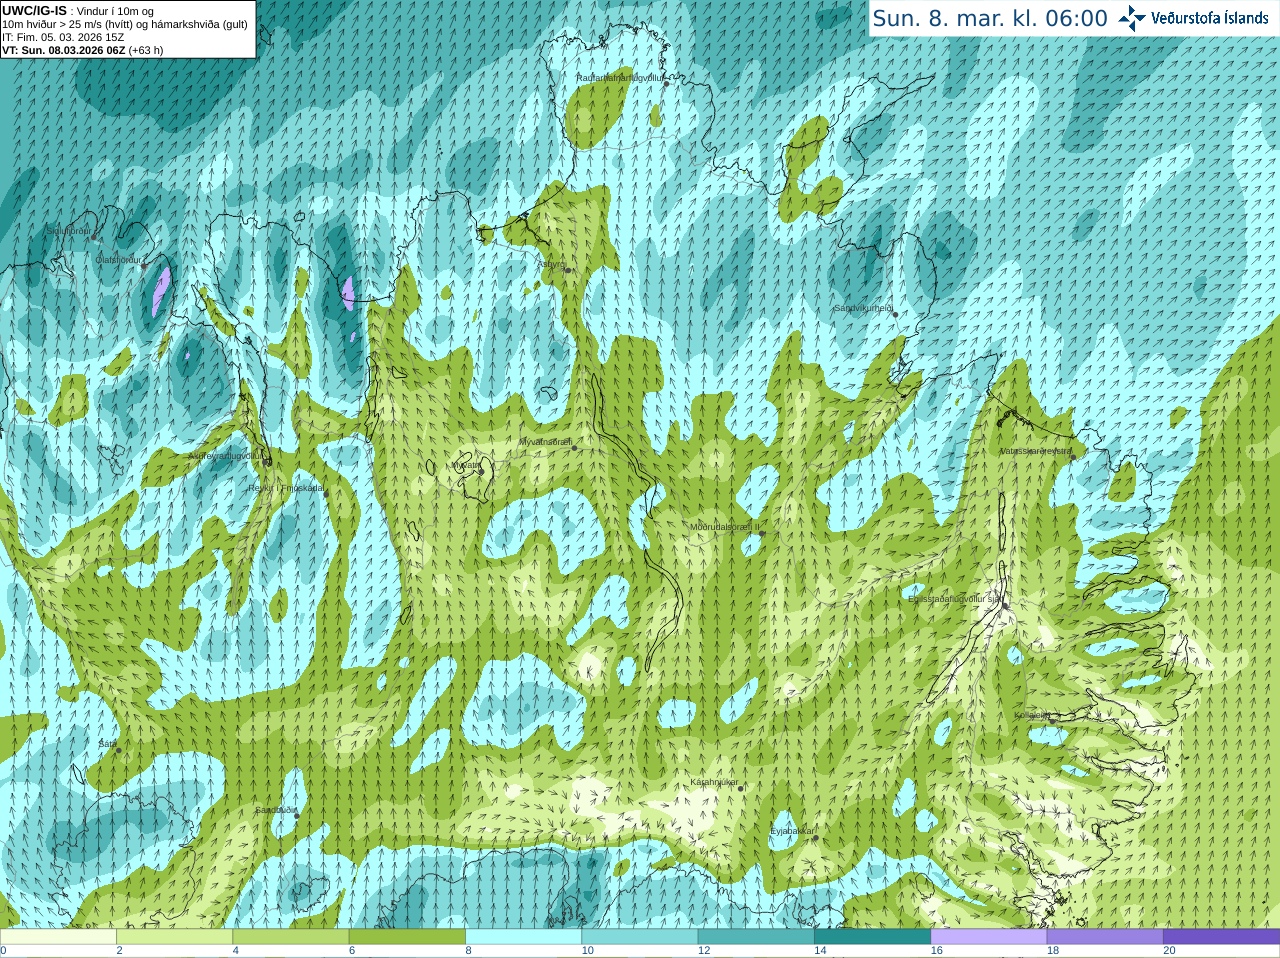Click the Veðurstofa Íslands name text
The width and height of the screenshot is (1280, 958).
pyautogui.click(x=1210, y=18)
